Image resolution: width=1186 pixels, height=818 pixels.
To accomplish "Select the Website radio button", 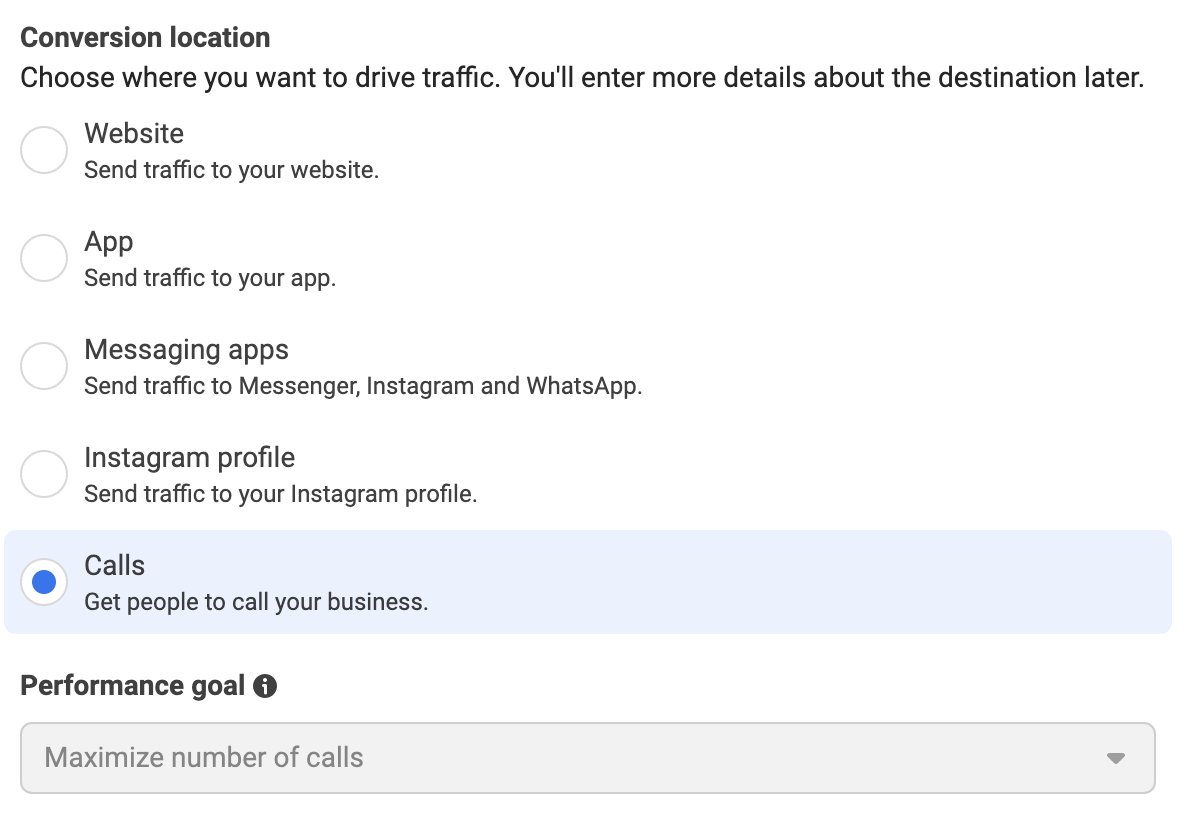I will pyautogui.click(x=44, y=150).
